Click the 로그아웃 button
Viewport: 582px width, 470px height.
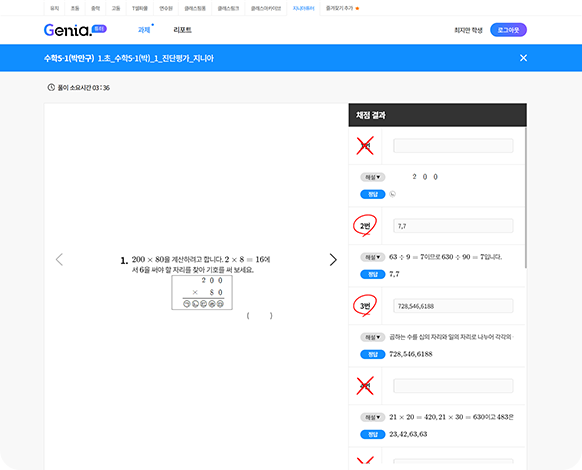pyautogui.click(x=508, y=30)
